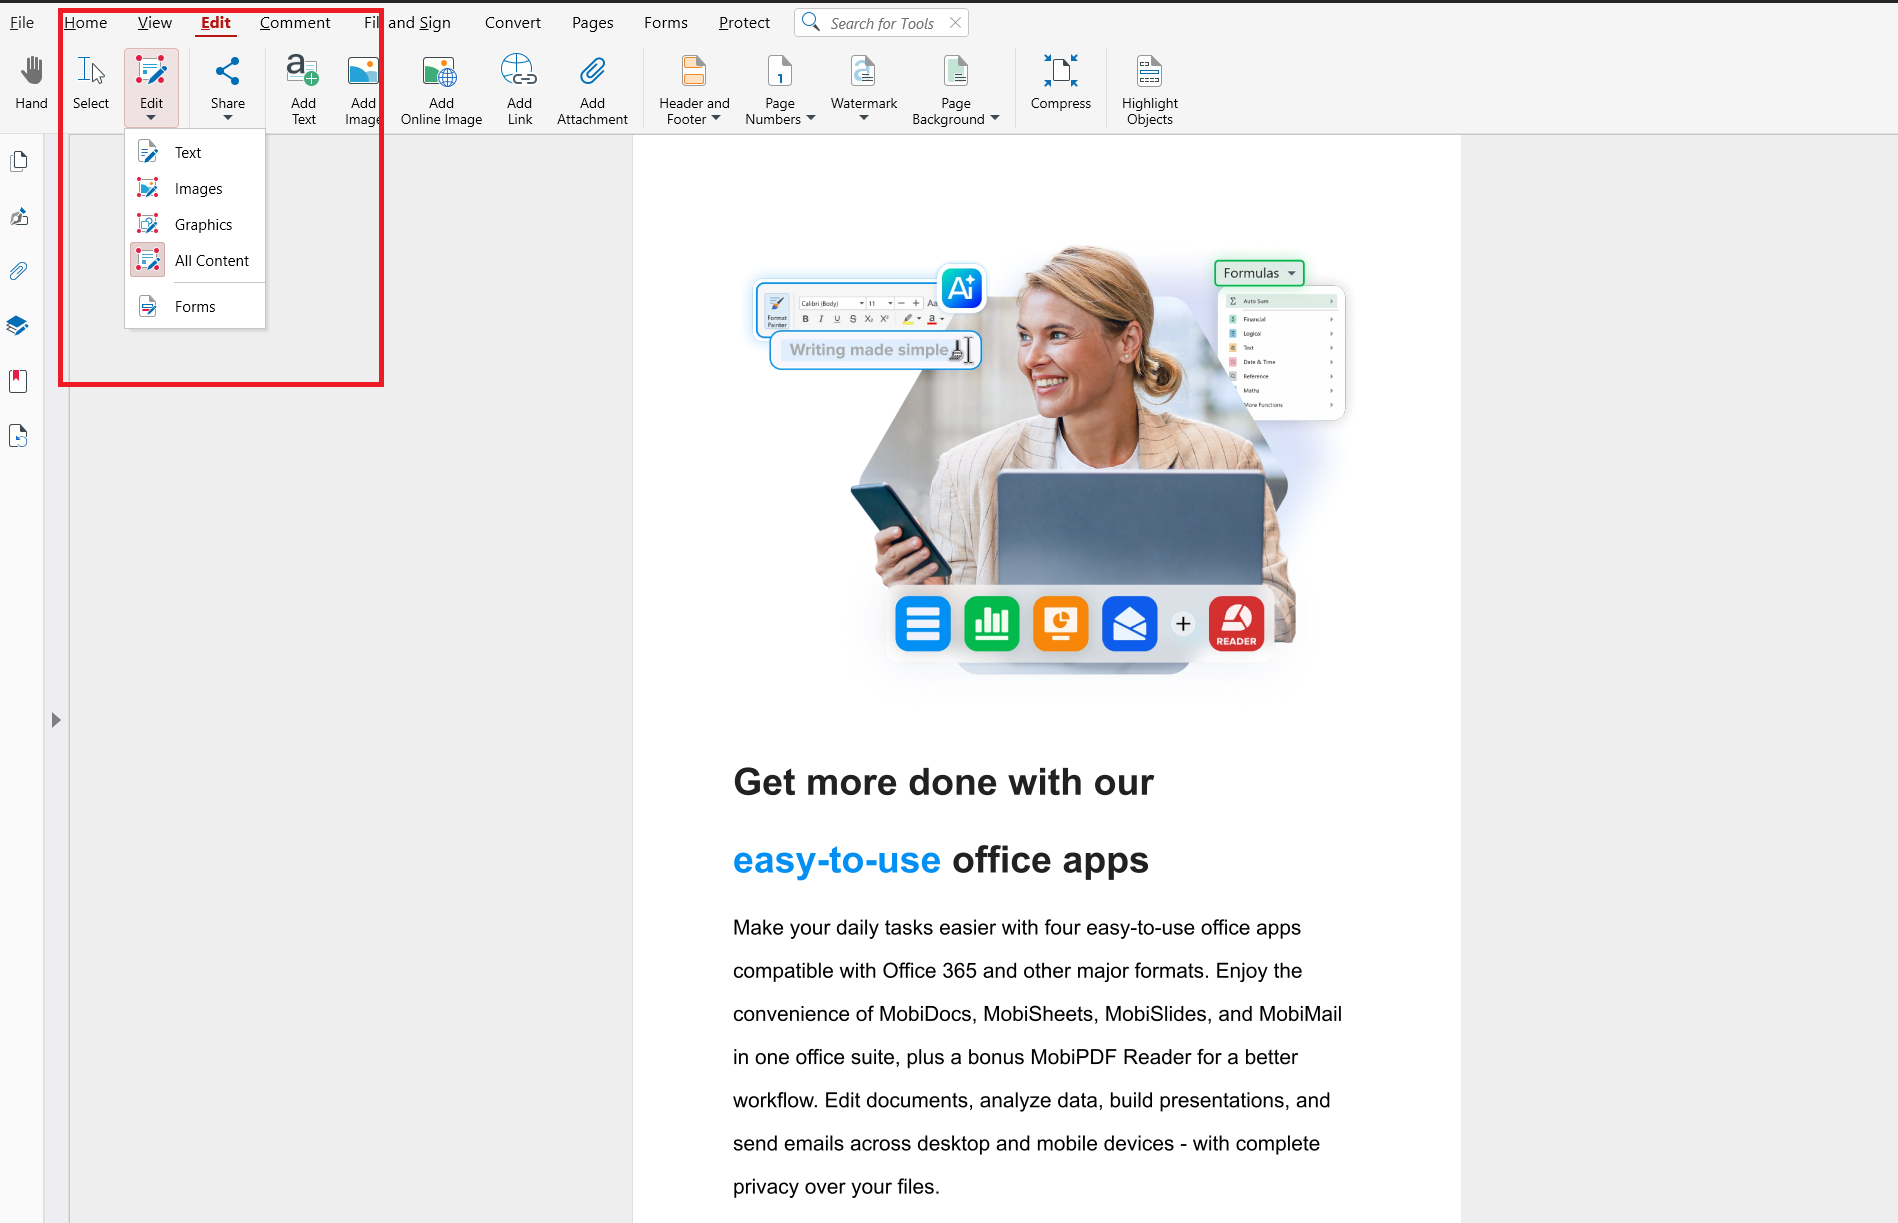
Task: Switch to the Comment tab
Action: 295,22
